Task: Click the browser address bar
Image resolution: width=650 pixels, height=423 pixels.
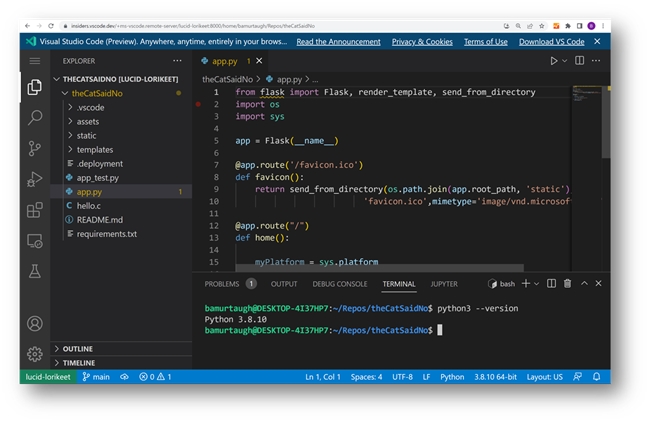Action: [x=282, y=26]
